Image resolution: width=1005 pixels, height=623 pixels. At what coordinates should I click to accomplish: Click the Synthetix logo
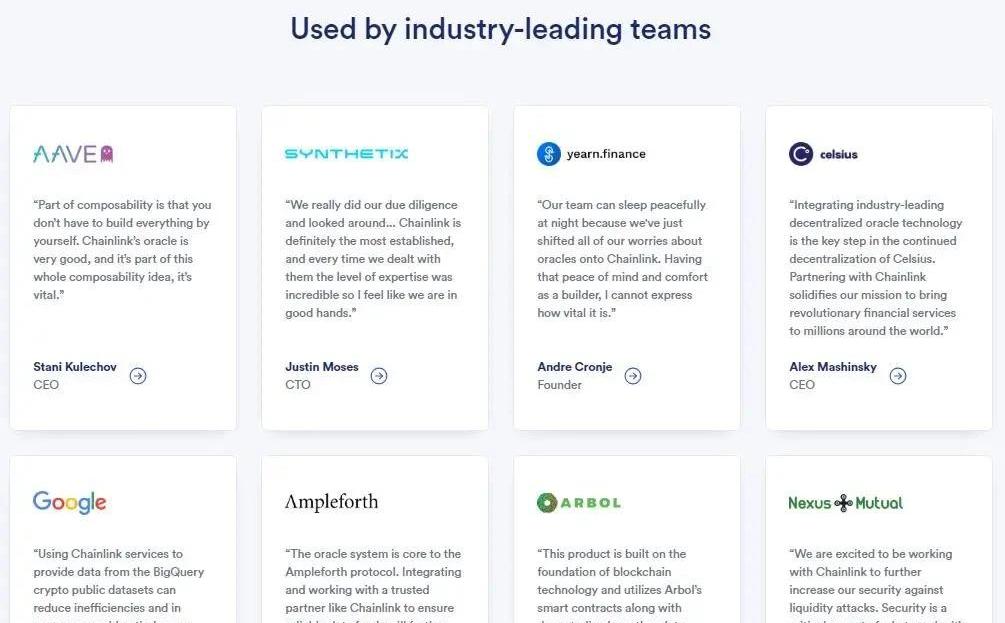346,154
